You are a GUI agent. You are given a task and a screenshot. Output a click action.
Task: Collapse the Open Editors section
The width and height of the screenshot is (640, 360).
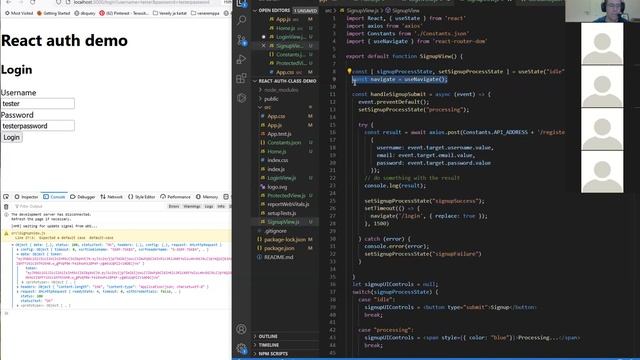pyautogui.click(x=274, y=10)
